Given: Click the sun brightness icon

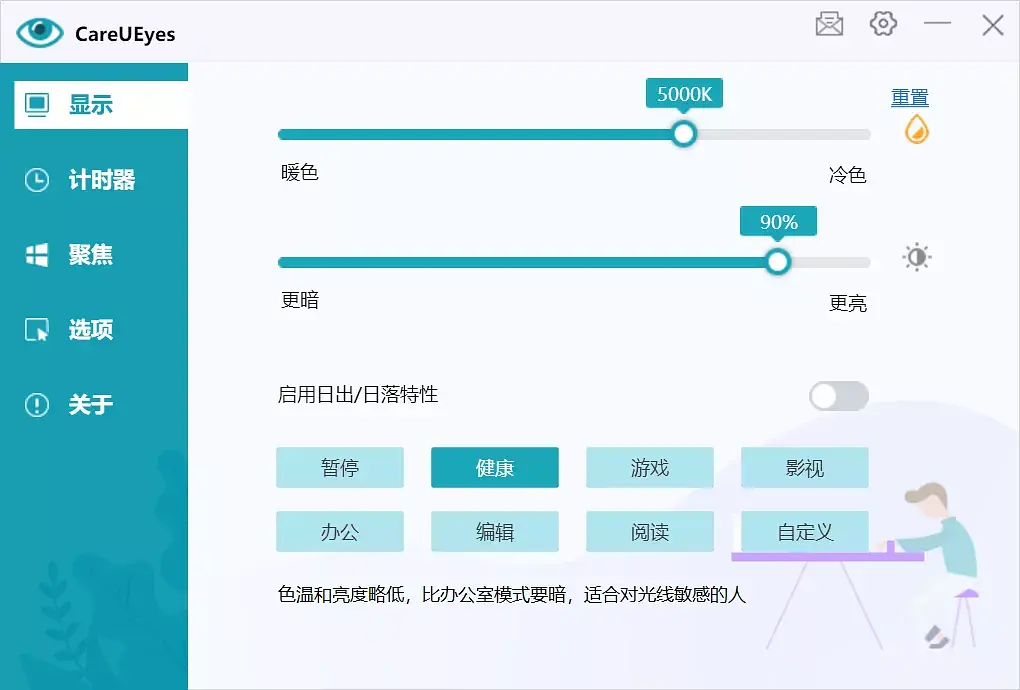Looking at the screenshot, I should (x=916, y=257).
